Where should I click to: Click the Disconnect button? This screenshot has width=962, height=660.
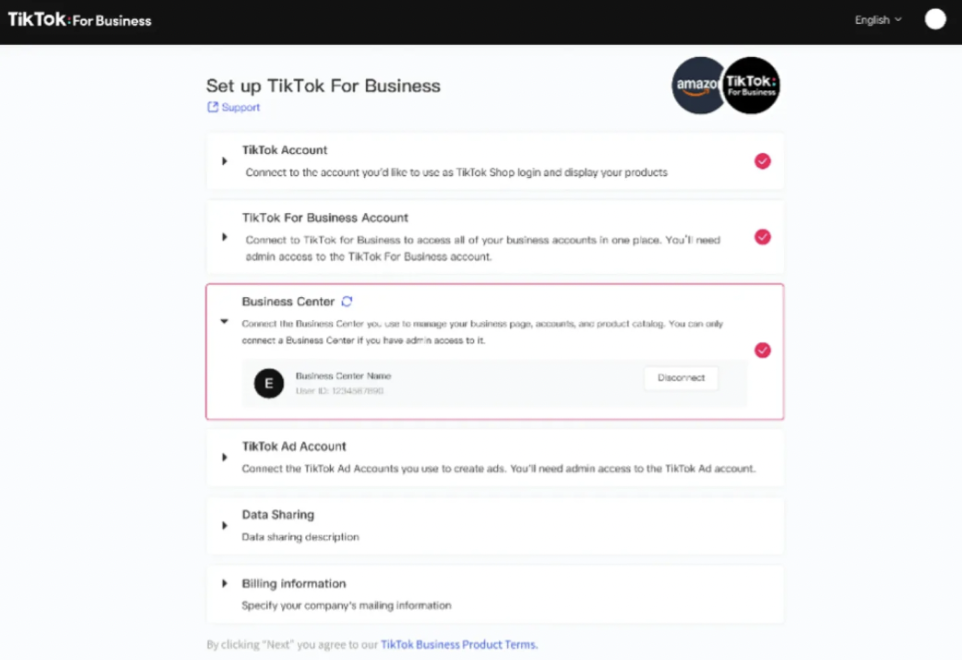pyautogui.click(x=681, y=378)
